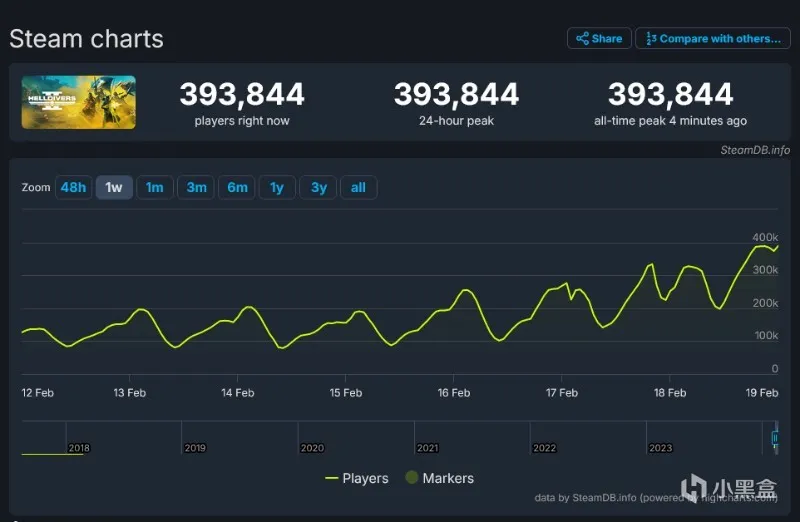The height and width of the screenshot is (522, 800).
Task: Set chart zoom to 48h
Action: point(73,187)
